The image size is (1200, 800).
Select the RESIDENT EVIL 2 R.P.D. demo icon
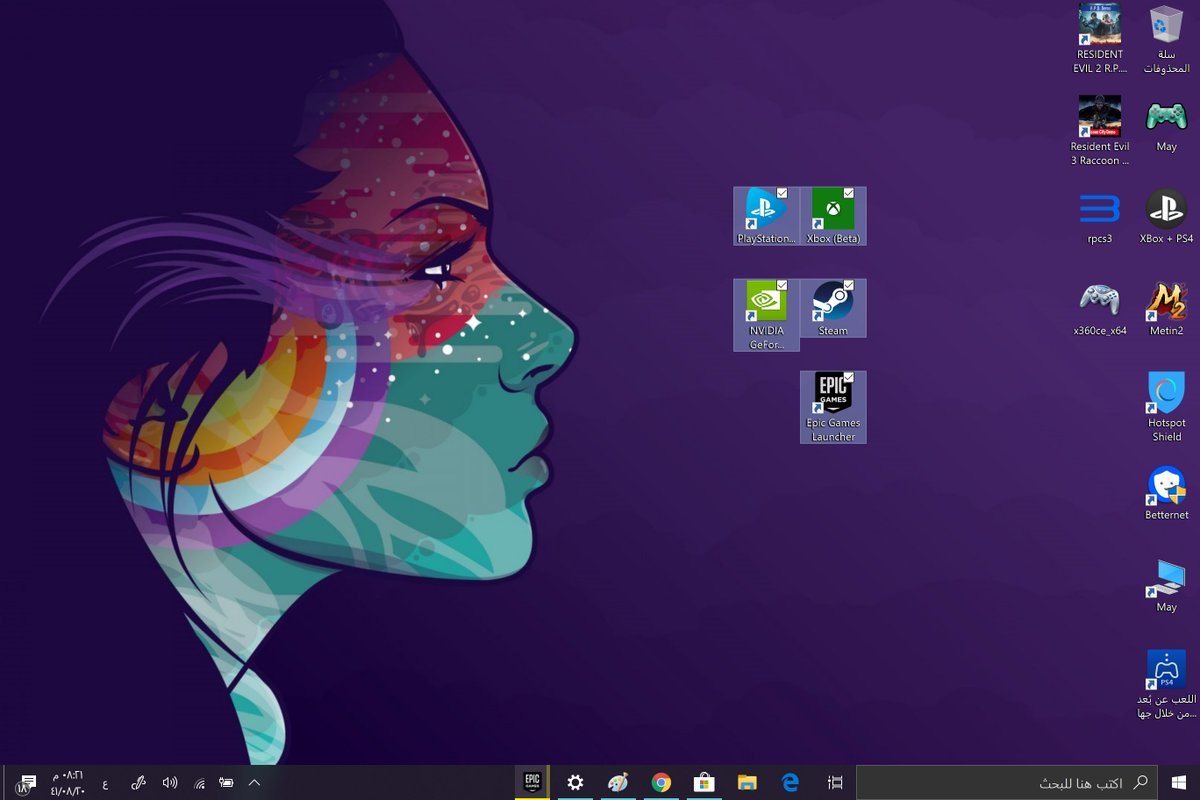[1100, 39]
